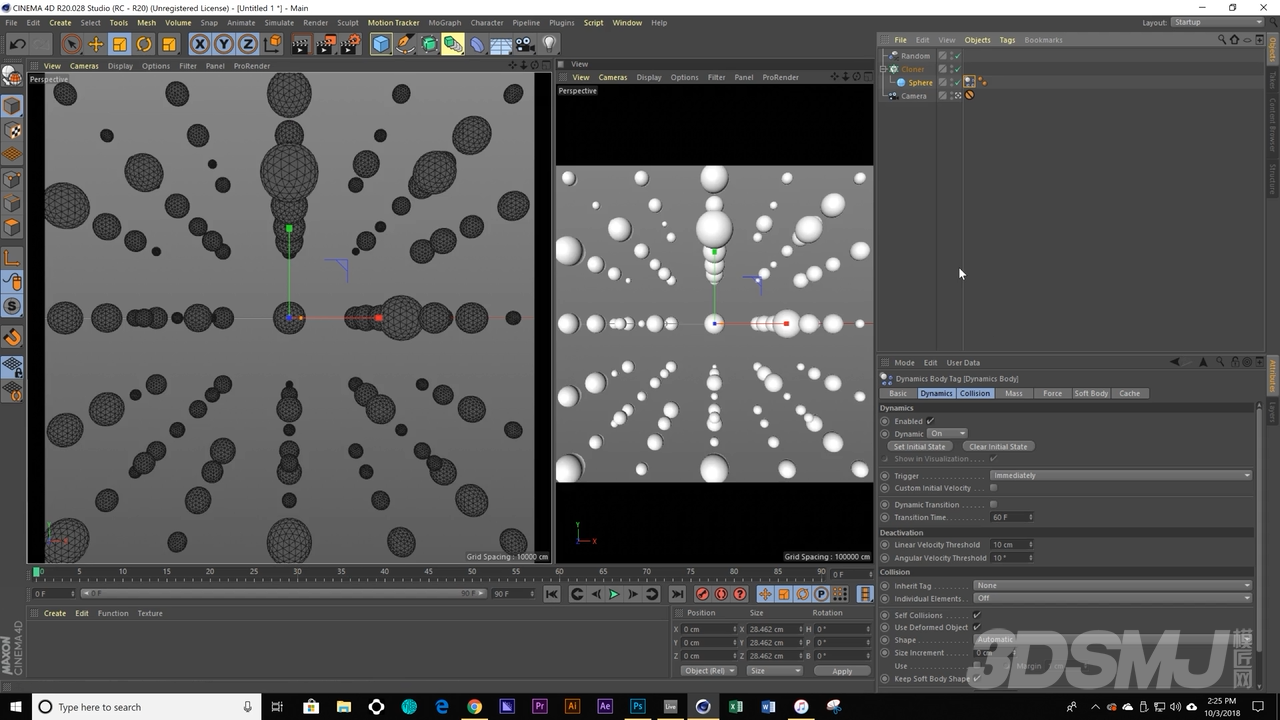This screenshot has width=1280, height=720.
Task: Switch to the Cache tab
Action: tap(1129, 393)
